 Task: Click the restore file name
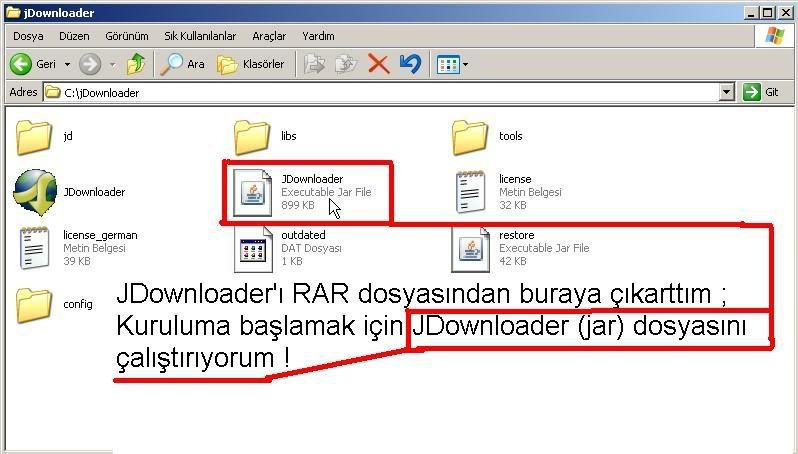pos(517,235)
